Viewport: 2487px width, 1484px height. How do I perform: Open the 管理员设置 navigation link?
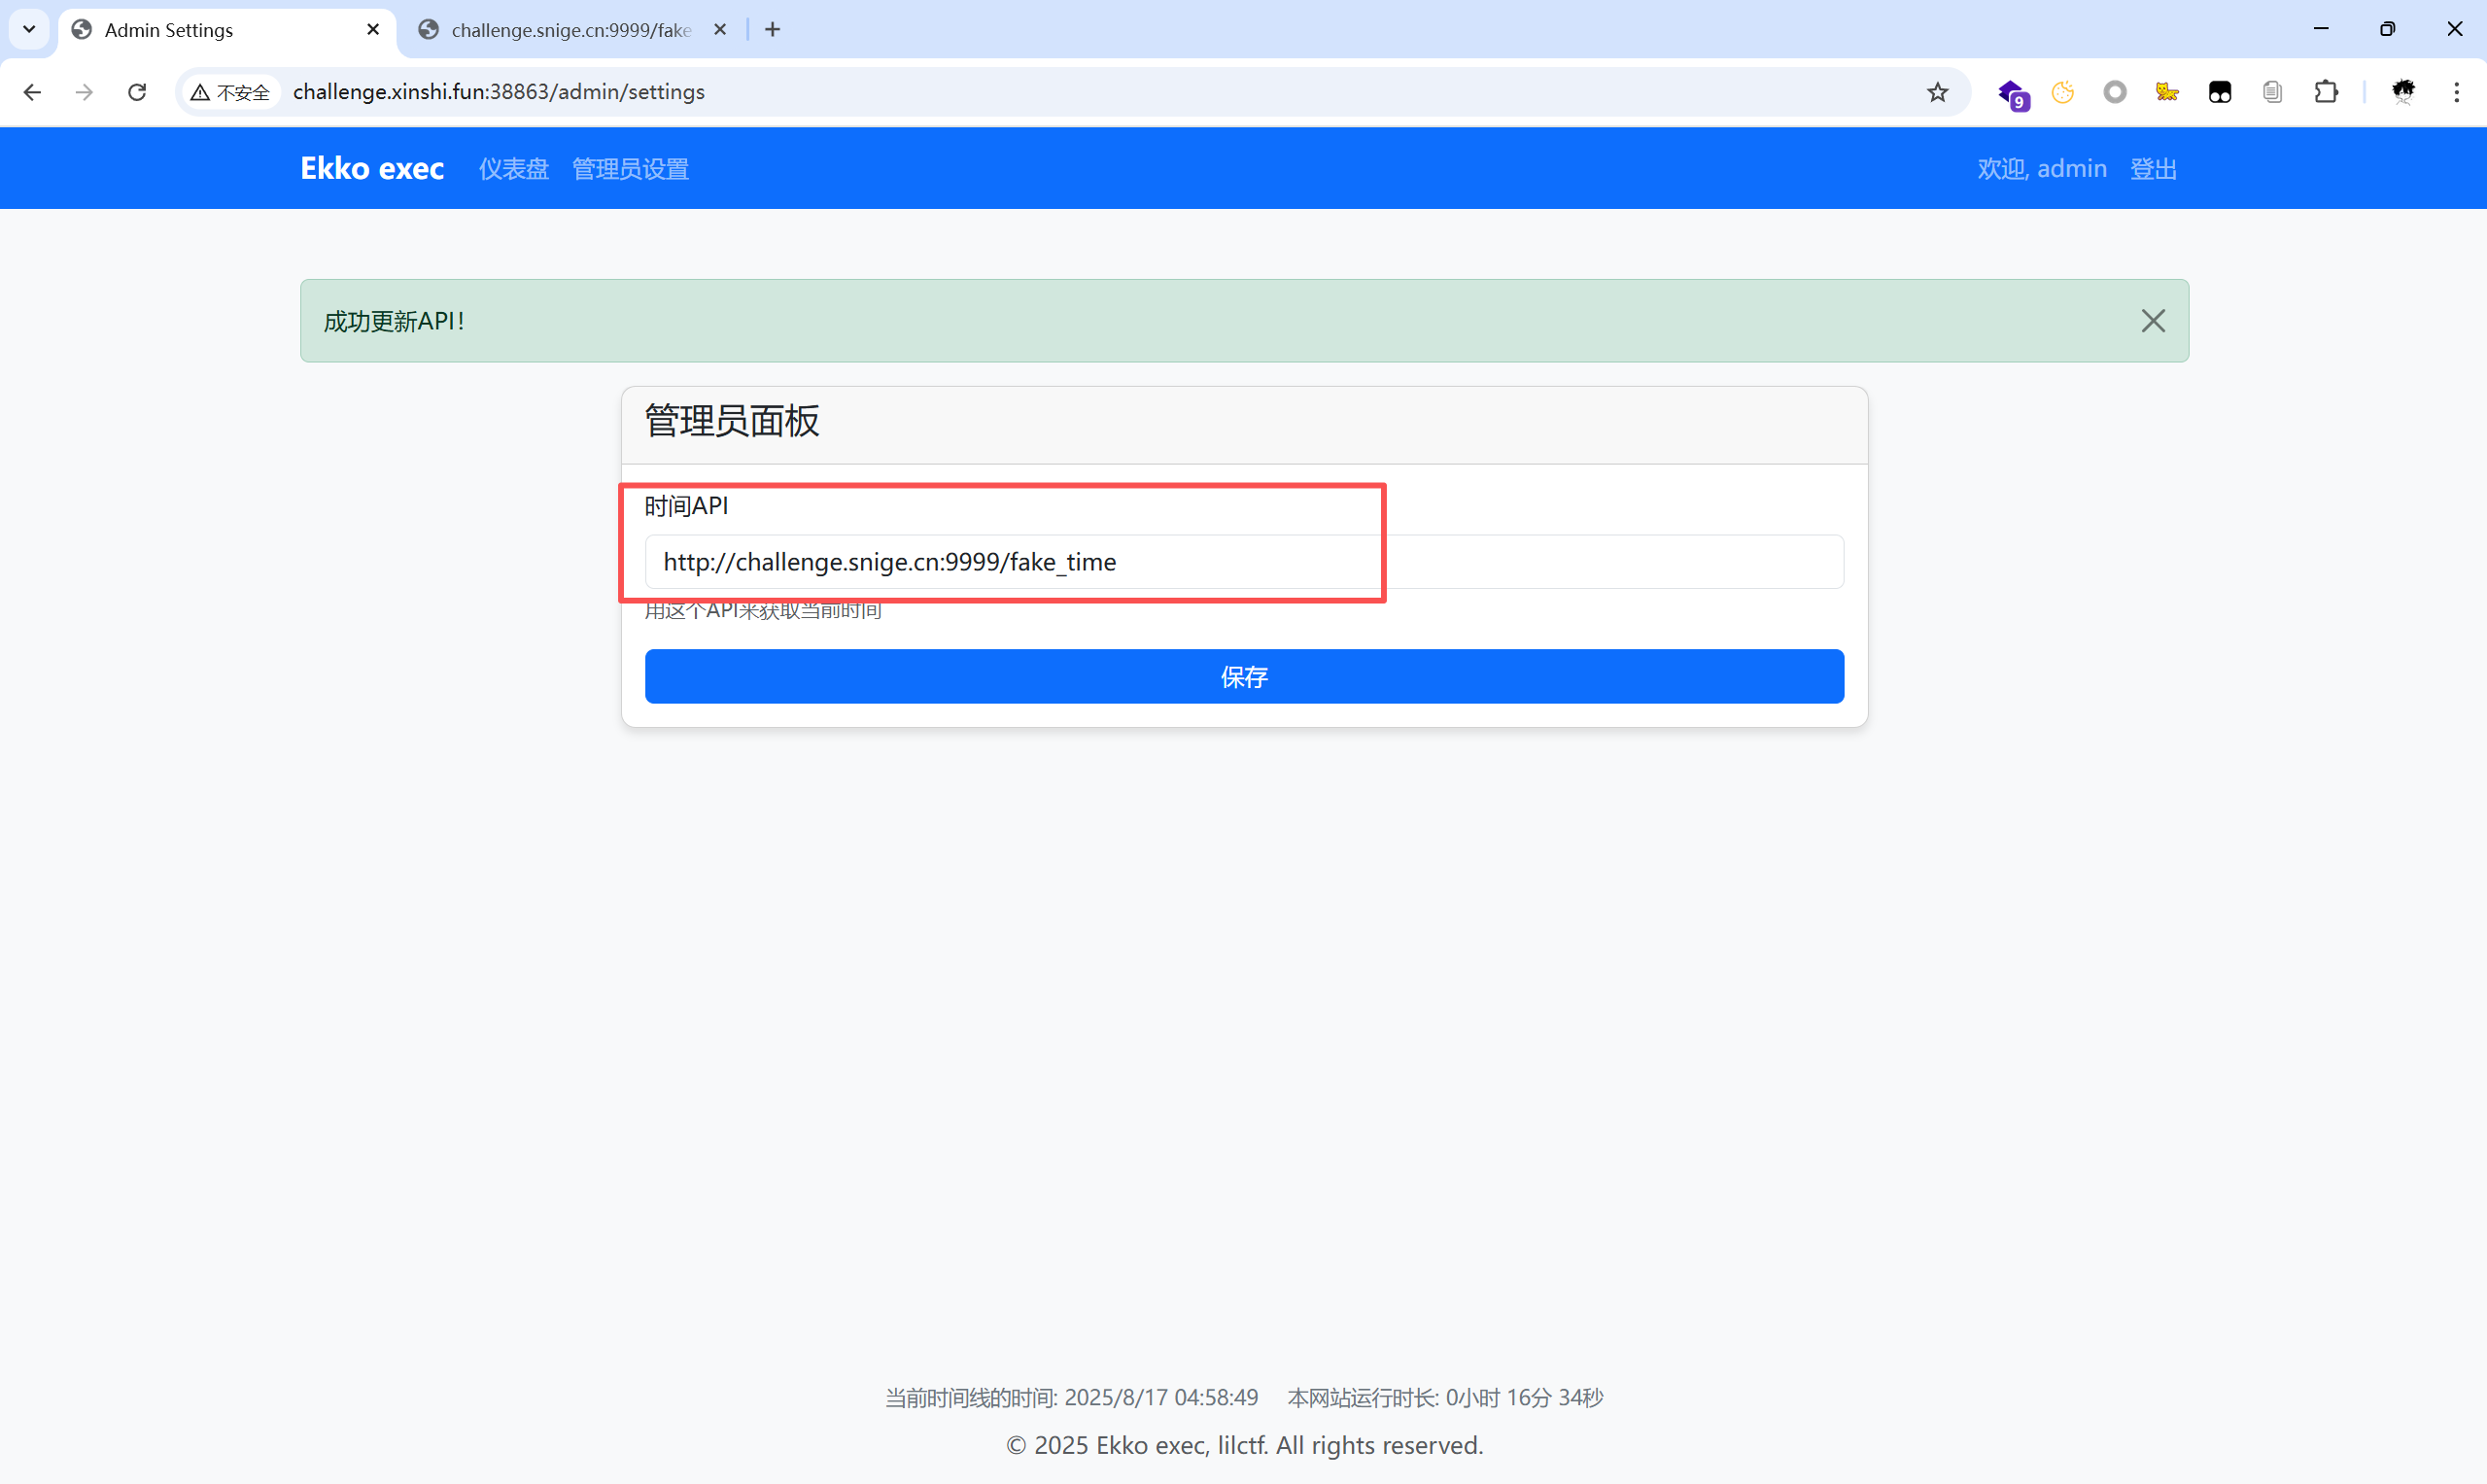(x=630, y=169)
